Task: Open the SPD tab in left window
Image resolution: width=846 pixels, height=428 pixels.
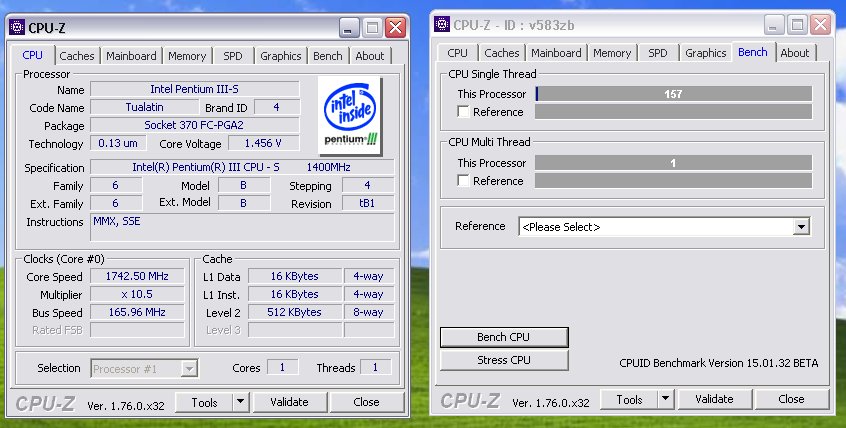Action: coord(233,56)
